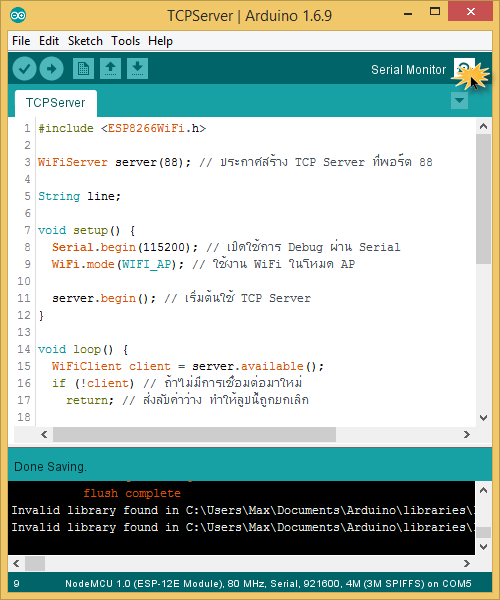The image size is (500, 600).
Task: Click the console horizontal scrollbar left arrow
Action: pyautogui.click(x=16, y=563)
